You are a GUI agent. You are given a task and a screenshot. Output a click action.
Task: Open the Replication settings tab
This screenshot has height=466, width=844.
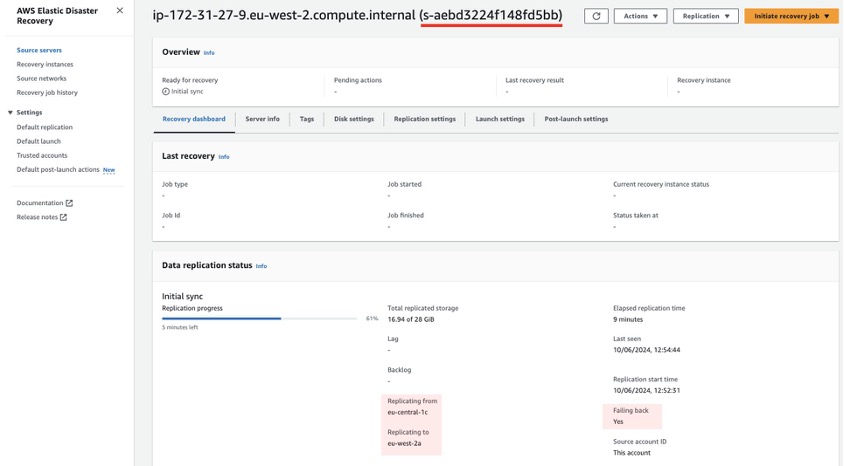pos(425,119)
